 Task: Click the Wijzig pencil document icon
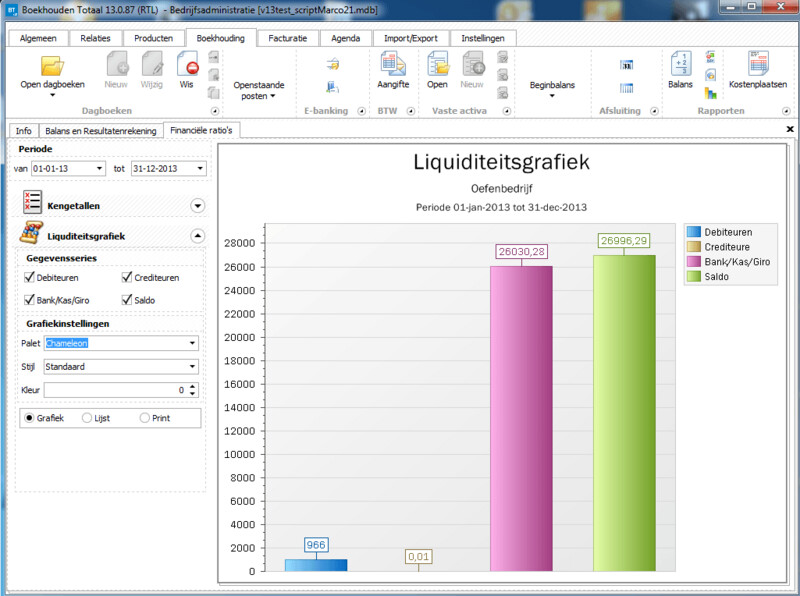(152, 64)
